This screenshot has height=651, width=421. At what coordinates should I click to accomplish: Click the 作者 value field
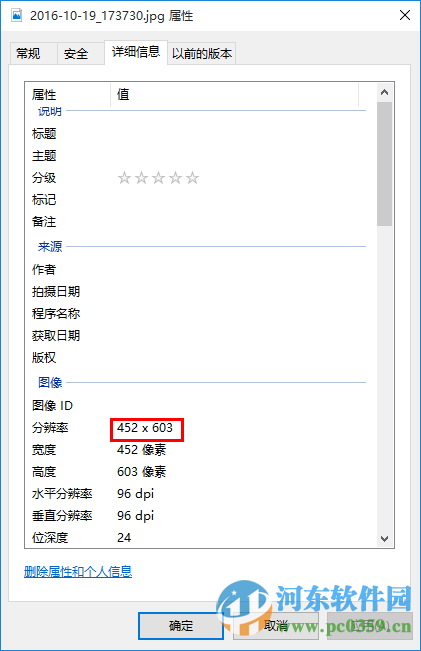tap(239, 269)
